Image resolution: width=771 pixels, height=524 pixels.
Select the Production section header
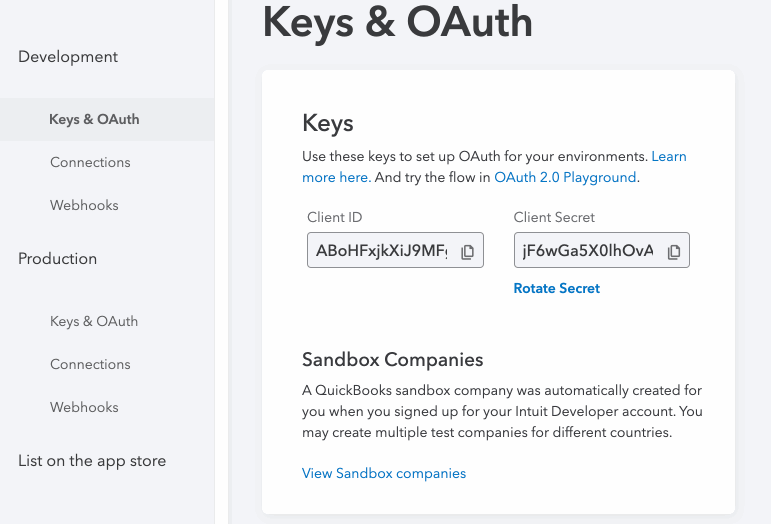[x=58, y=258]
